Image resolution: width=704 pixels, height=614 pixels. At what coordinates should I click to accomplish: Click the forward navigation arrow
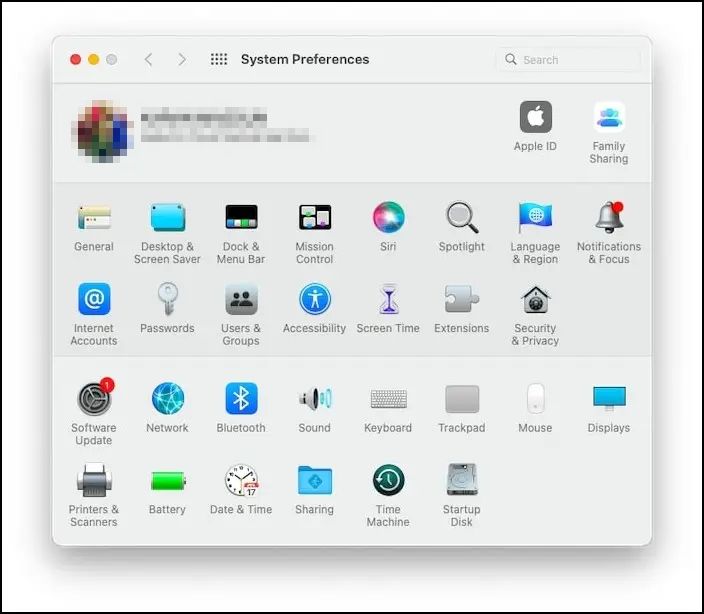182,60
